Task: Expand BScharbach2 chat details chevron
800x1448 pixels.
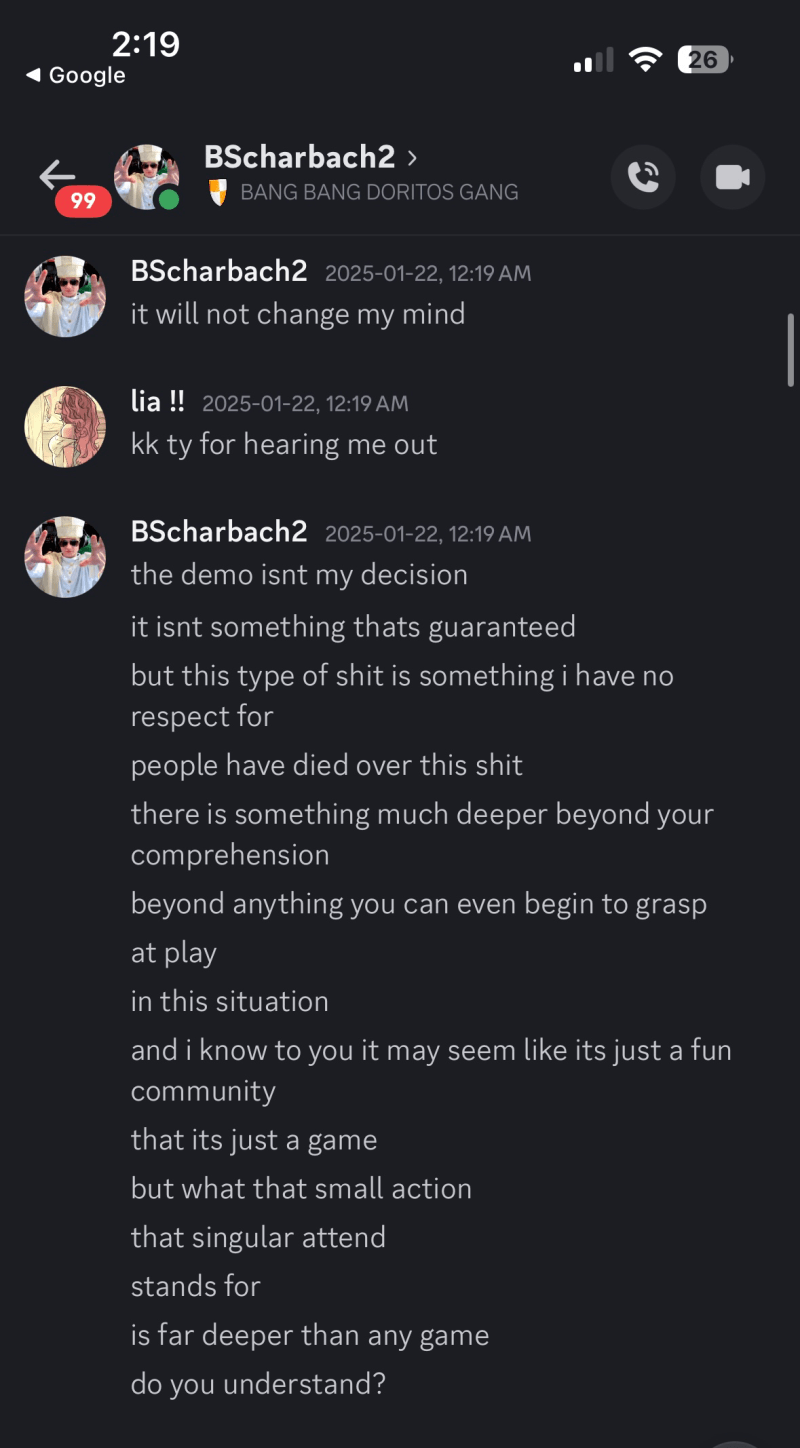Action: 413,157
